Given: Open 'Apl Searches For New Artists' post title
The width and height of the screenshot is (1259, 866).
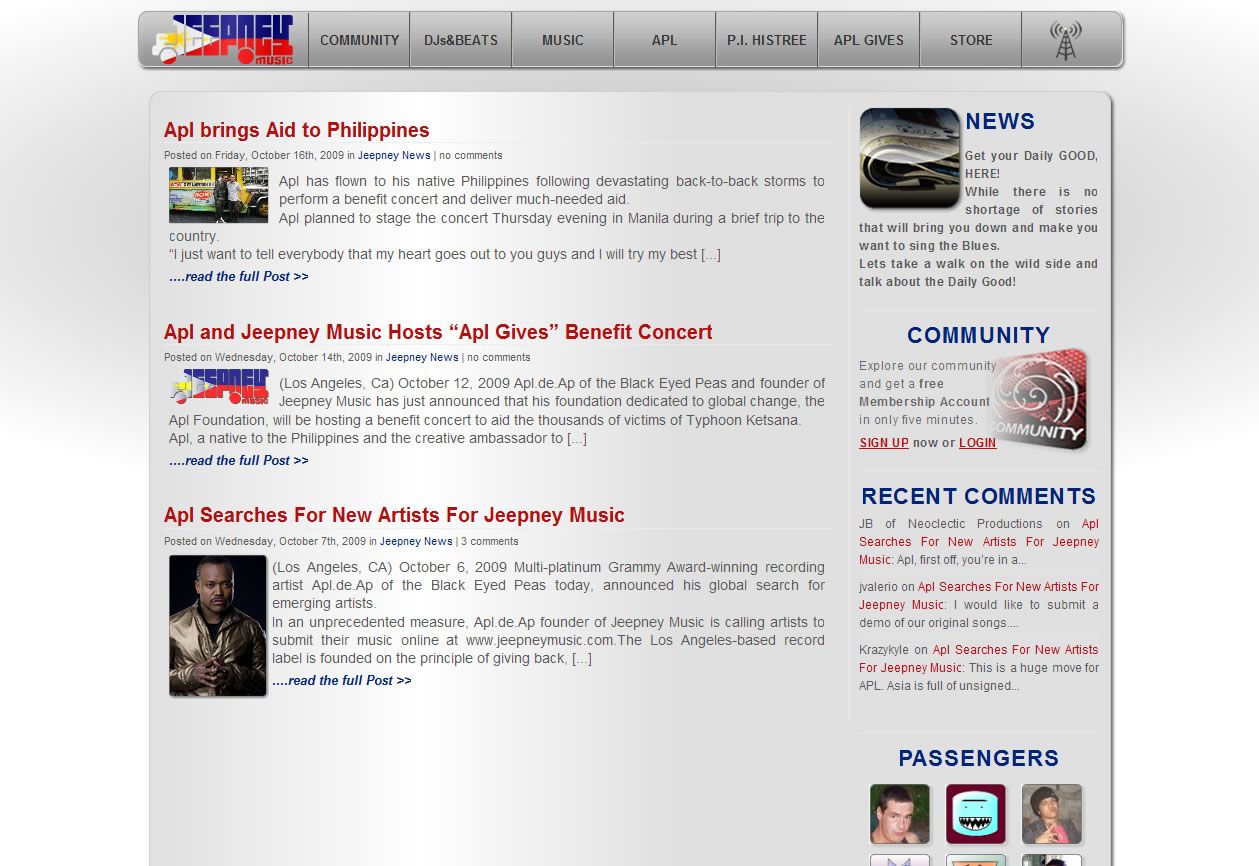Looking at the screenshot, I should tap(394, 515).
